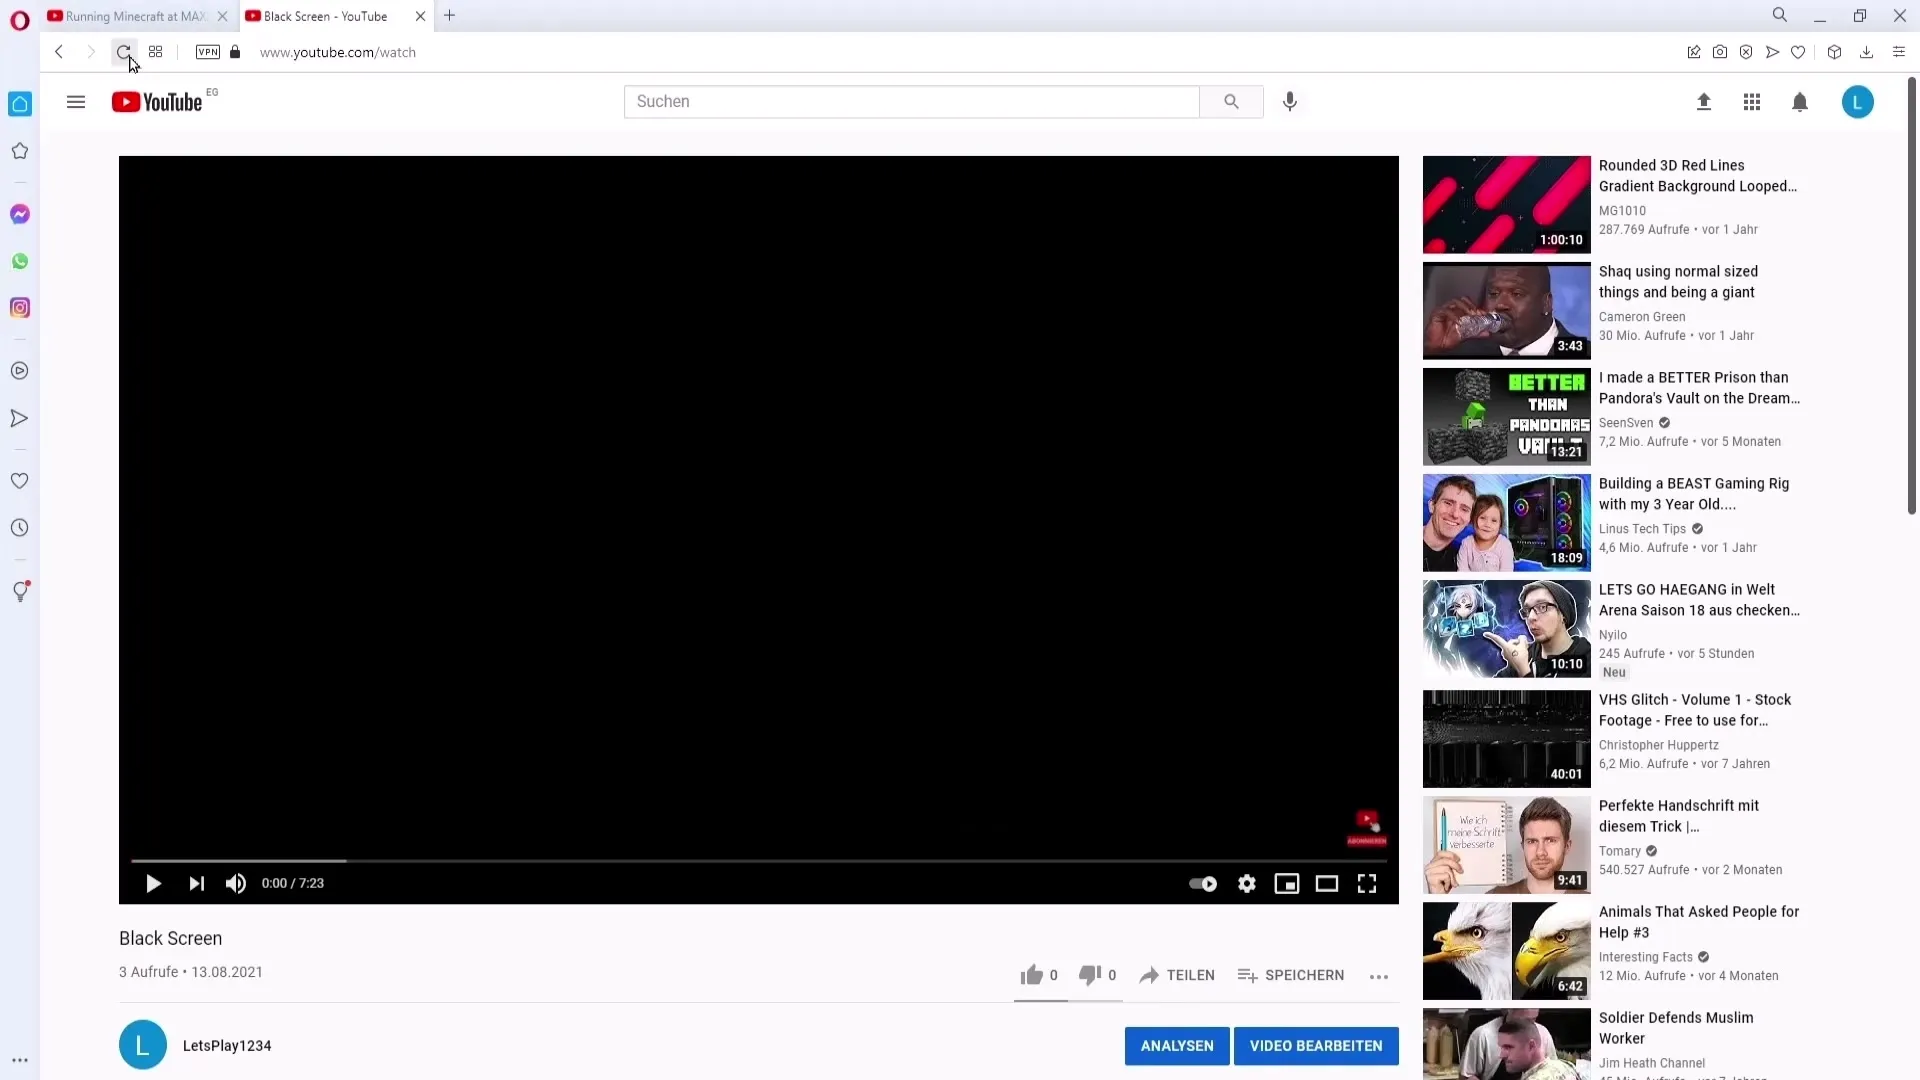Open the Speed Dial tiles icon

155,52
